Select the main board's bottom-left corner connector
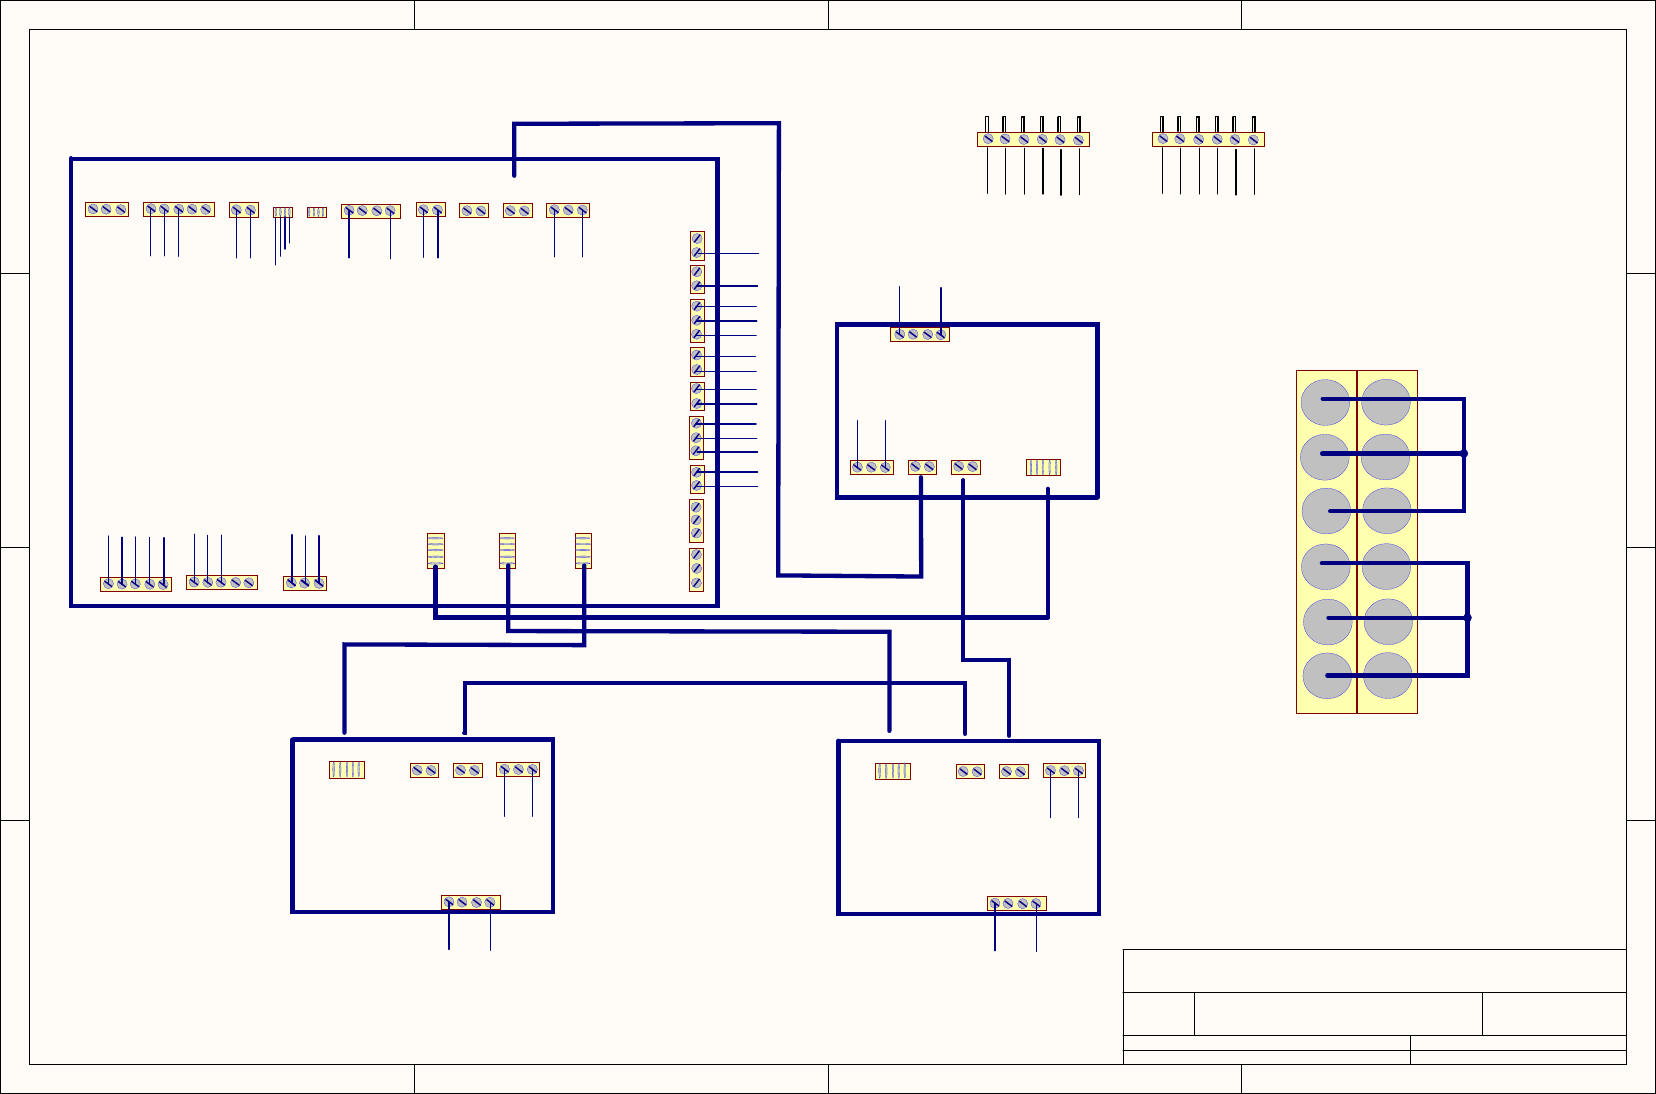 click(136, 584)
